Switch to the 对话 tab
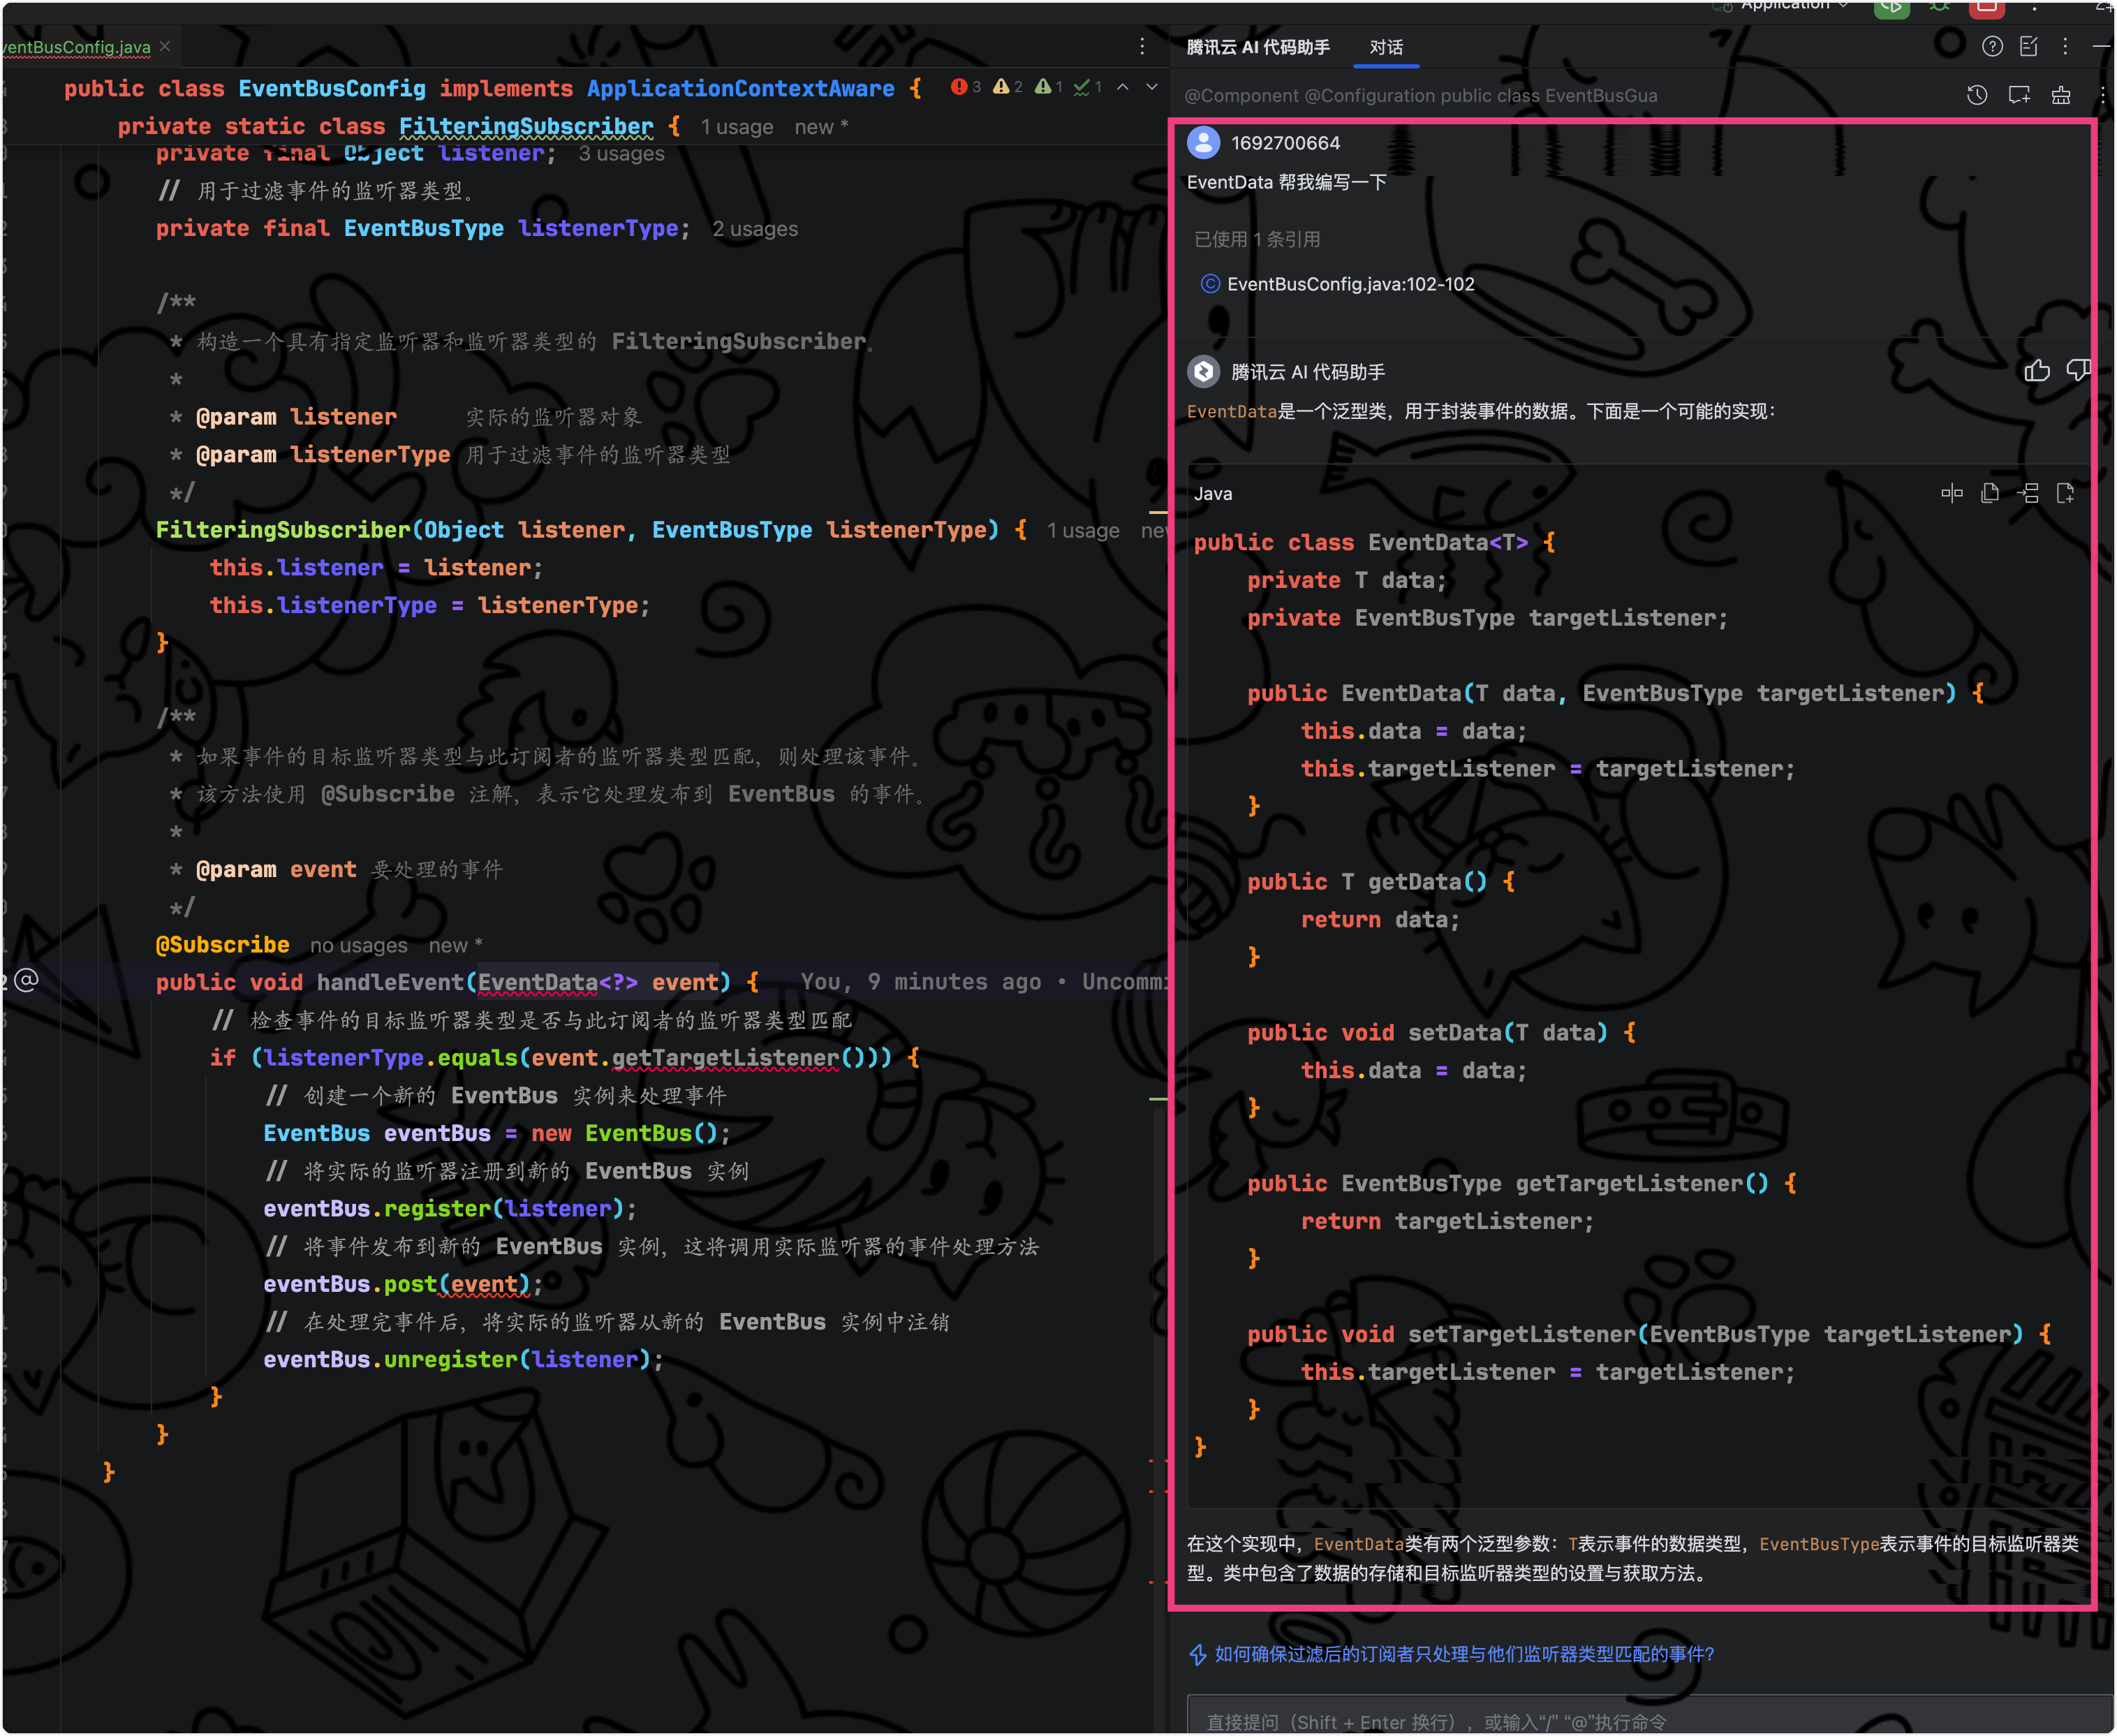Screen dimensions: 2117x1736 [x=1386, y=47]
